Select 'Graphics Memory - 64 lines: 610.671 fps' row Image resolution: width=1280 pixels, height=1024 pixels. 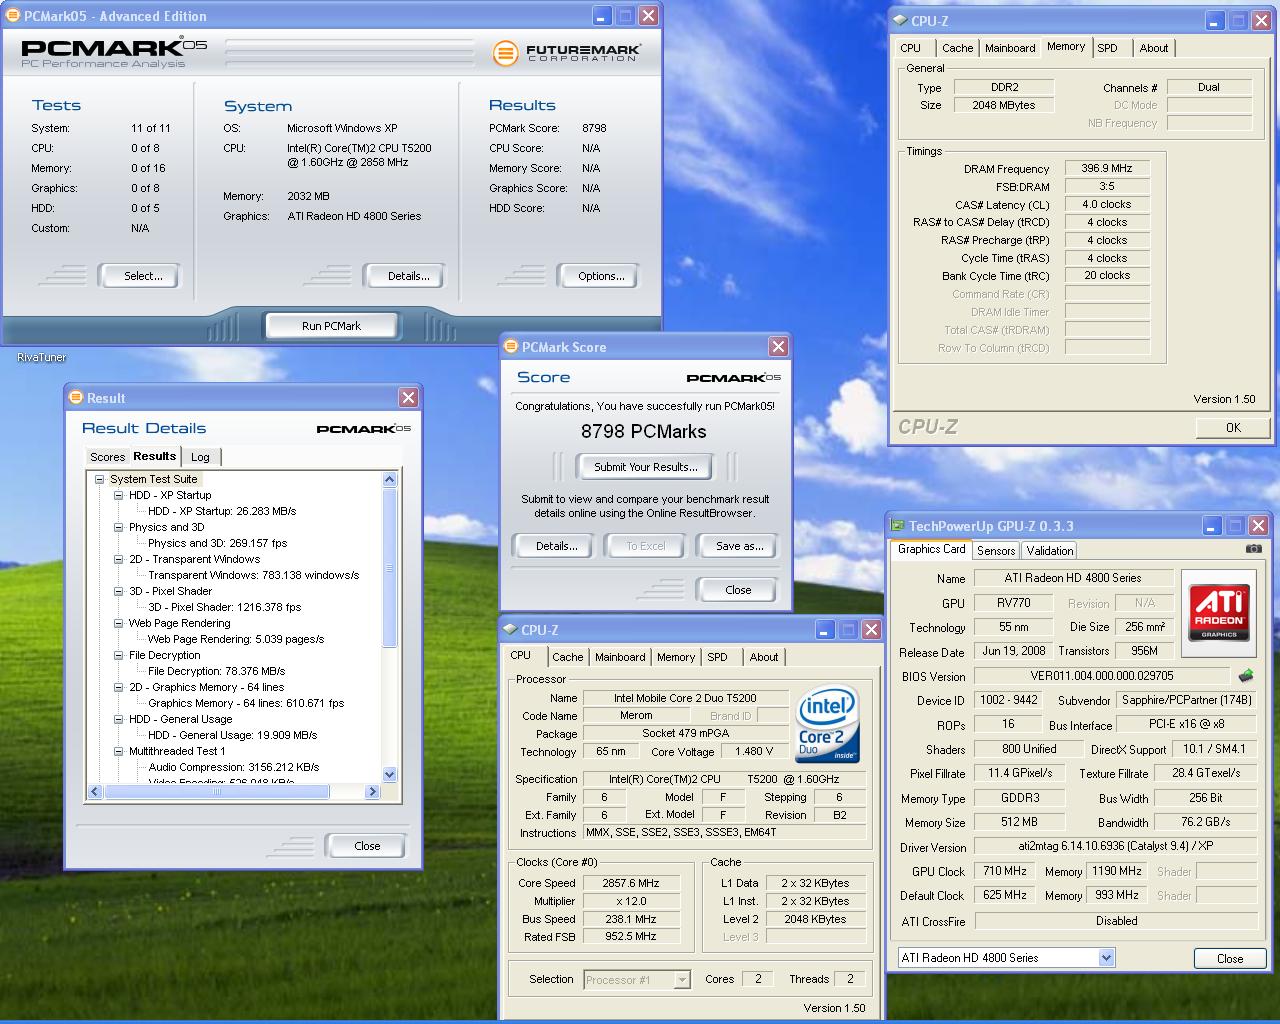coord(246,703)
